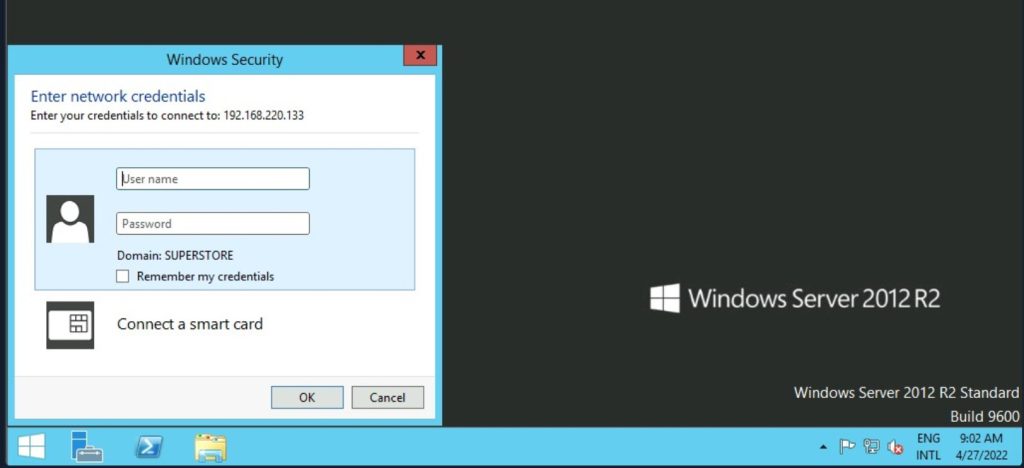1024x468 pixels.
Task: Click the smart card reader icon
Action: [70, 325]
